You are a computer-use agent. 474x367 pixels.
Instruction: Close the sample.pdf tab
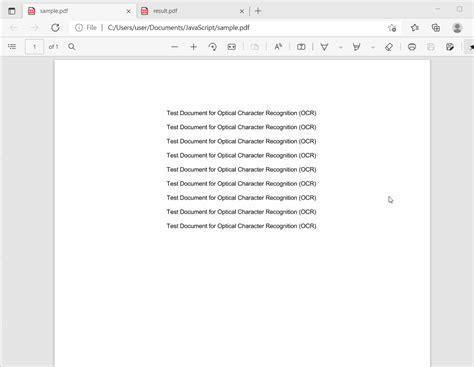tap(128, 11)
